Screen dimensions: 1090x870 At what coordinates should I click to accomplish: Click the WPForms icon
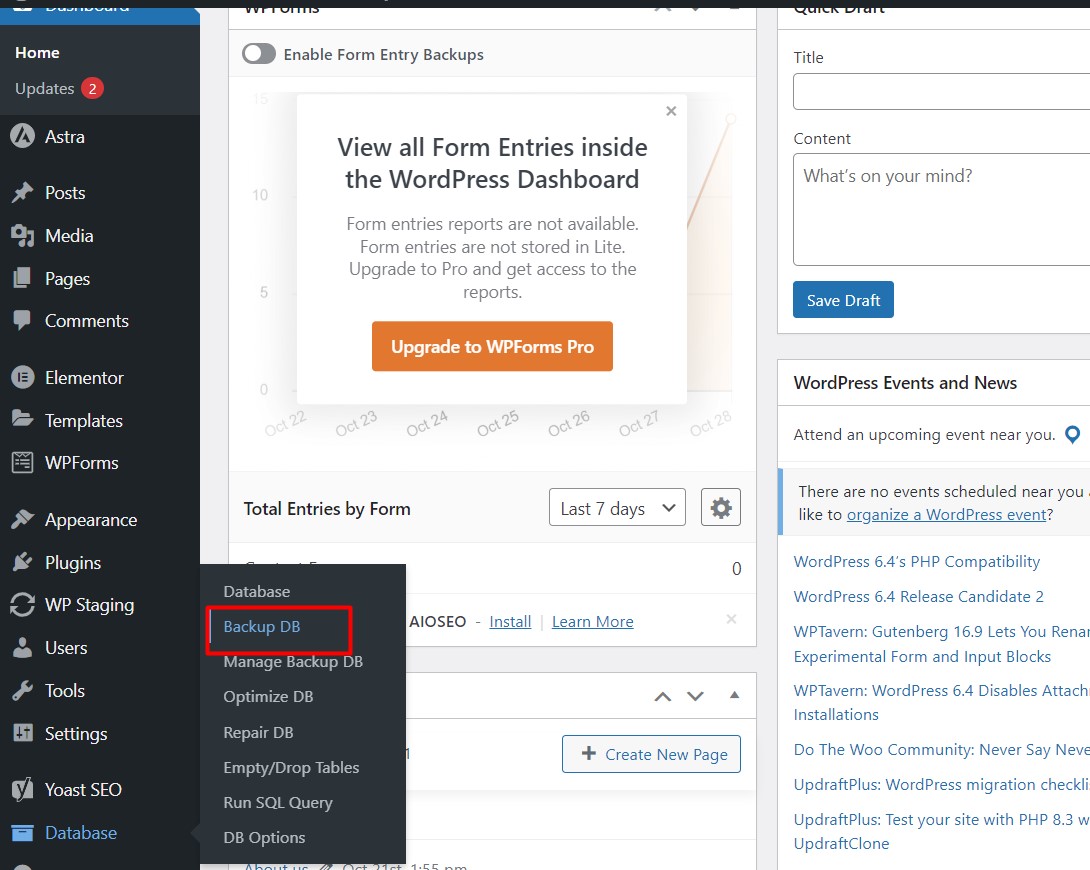[x=22, y=463]
